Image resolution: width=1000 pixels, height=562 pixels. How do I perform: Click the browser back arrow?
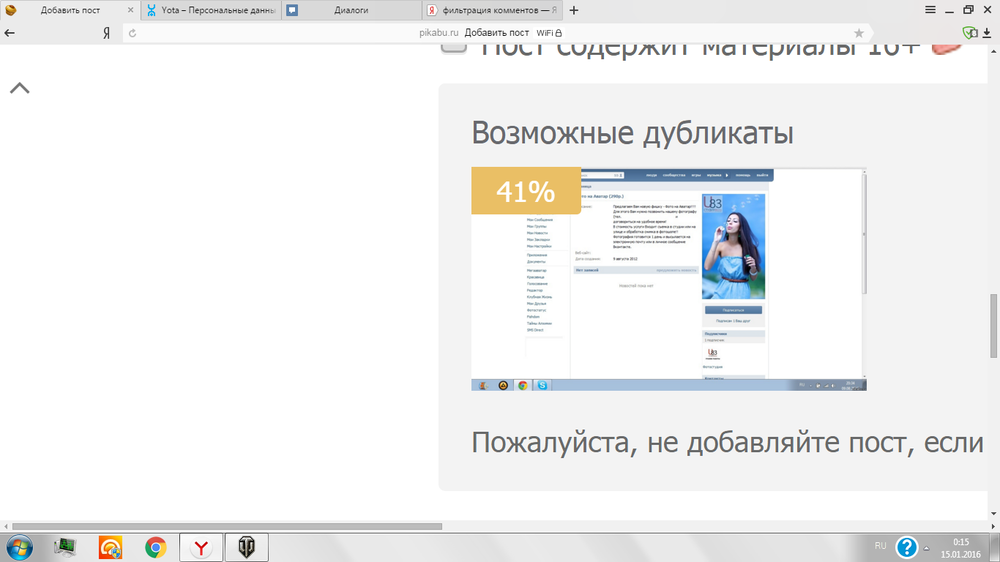[10, 33]
